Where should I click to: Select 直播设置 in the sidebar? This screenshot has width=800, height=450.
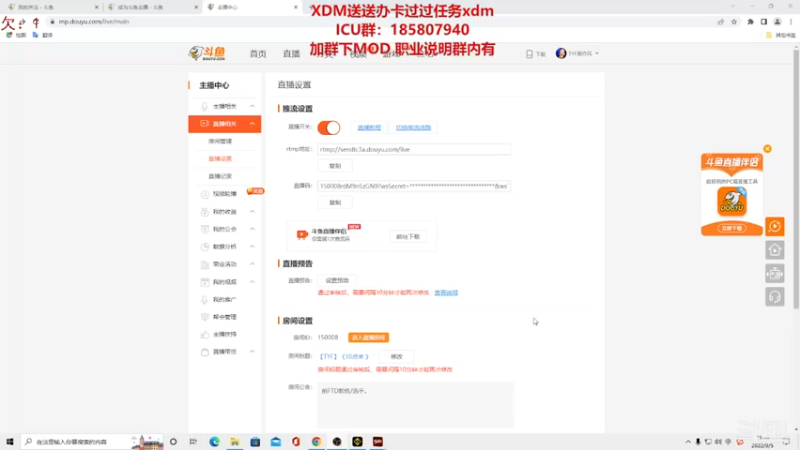[x=220, y=159]
